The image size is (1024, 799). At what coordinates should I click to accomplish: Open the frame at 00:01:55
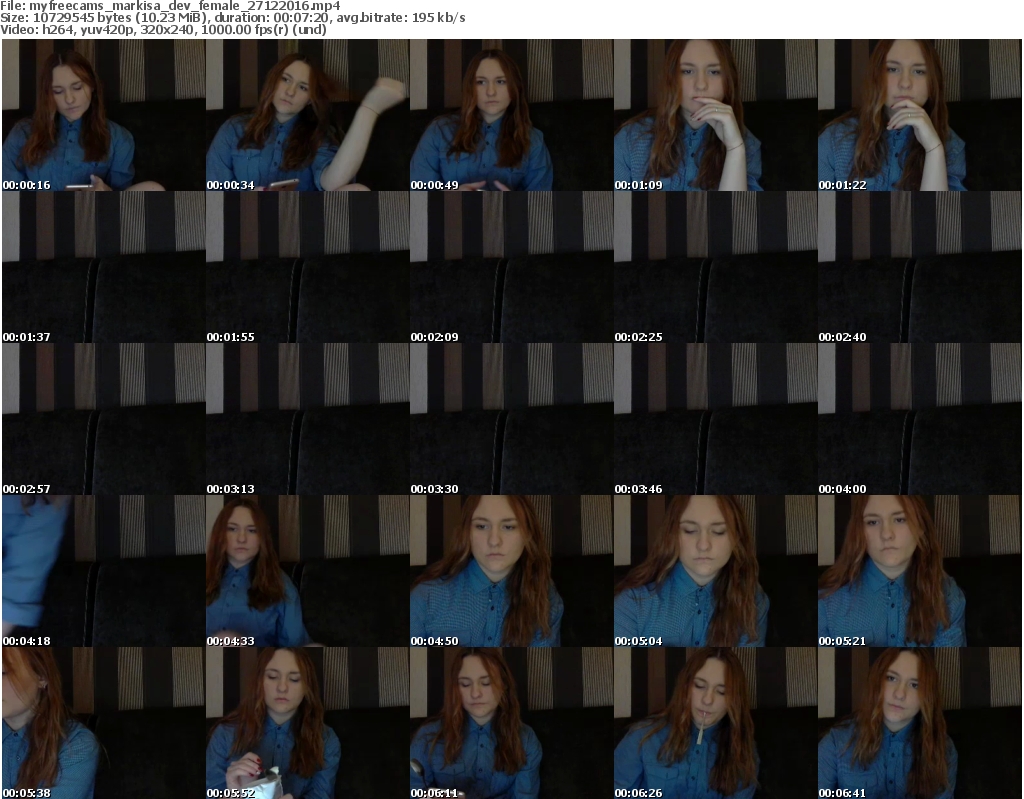pos(308,267)
